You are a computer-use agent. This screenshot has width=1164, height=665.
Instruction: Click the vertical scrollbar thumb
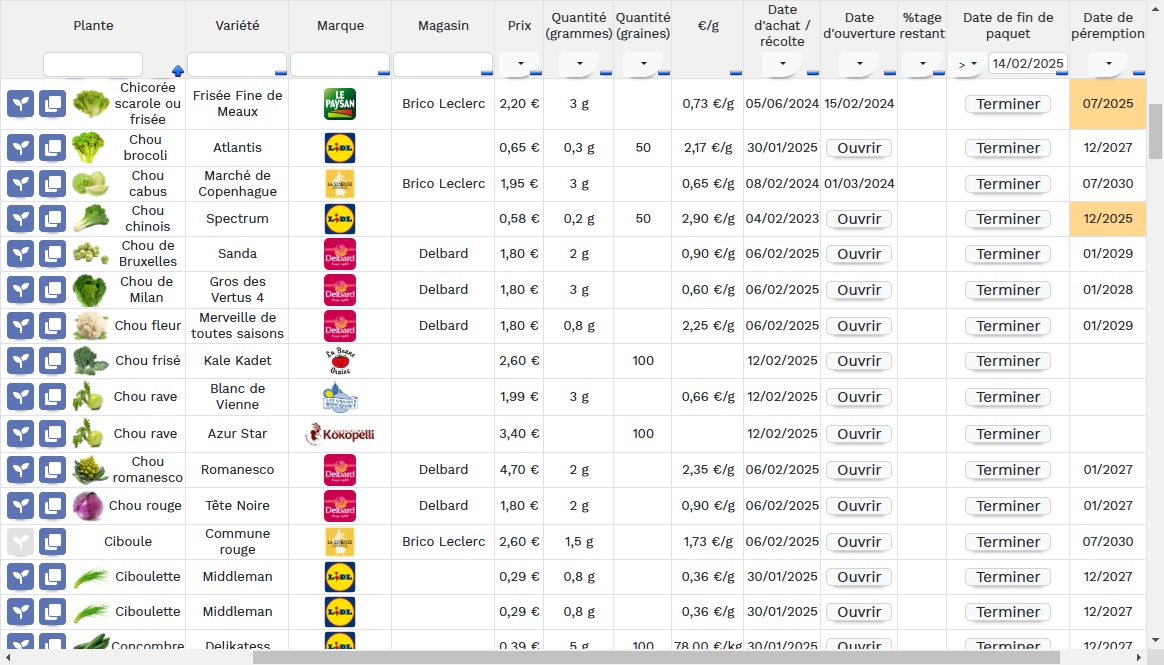coord(1155,131)
